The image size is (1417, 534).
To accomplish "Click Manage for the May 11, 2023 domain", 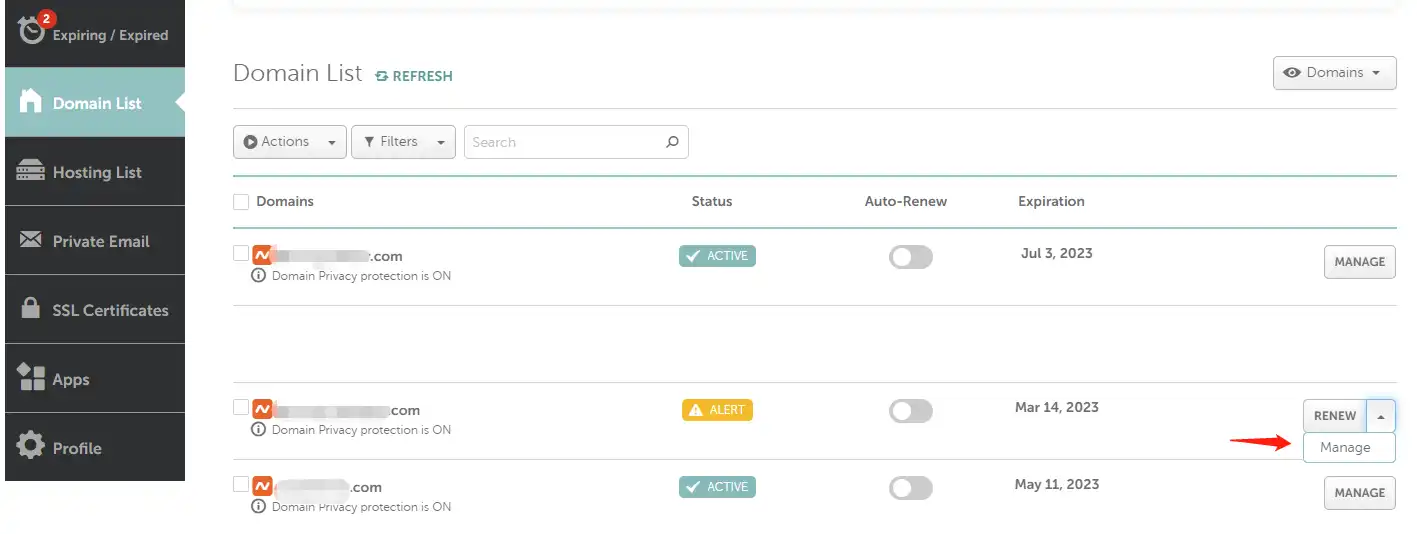I will pyautogui.click(x=1359, y=493).
